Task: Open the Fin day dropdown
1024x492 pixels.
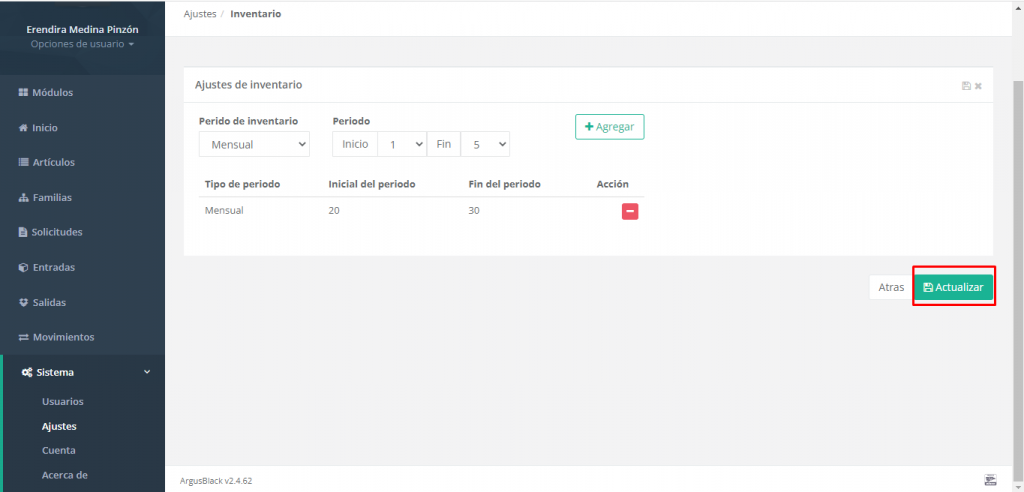Action: pyautogui.click(x=485, y=144)
